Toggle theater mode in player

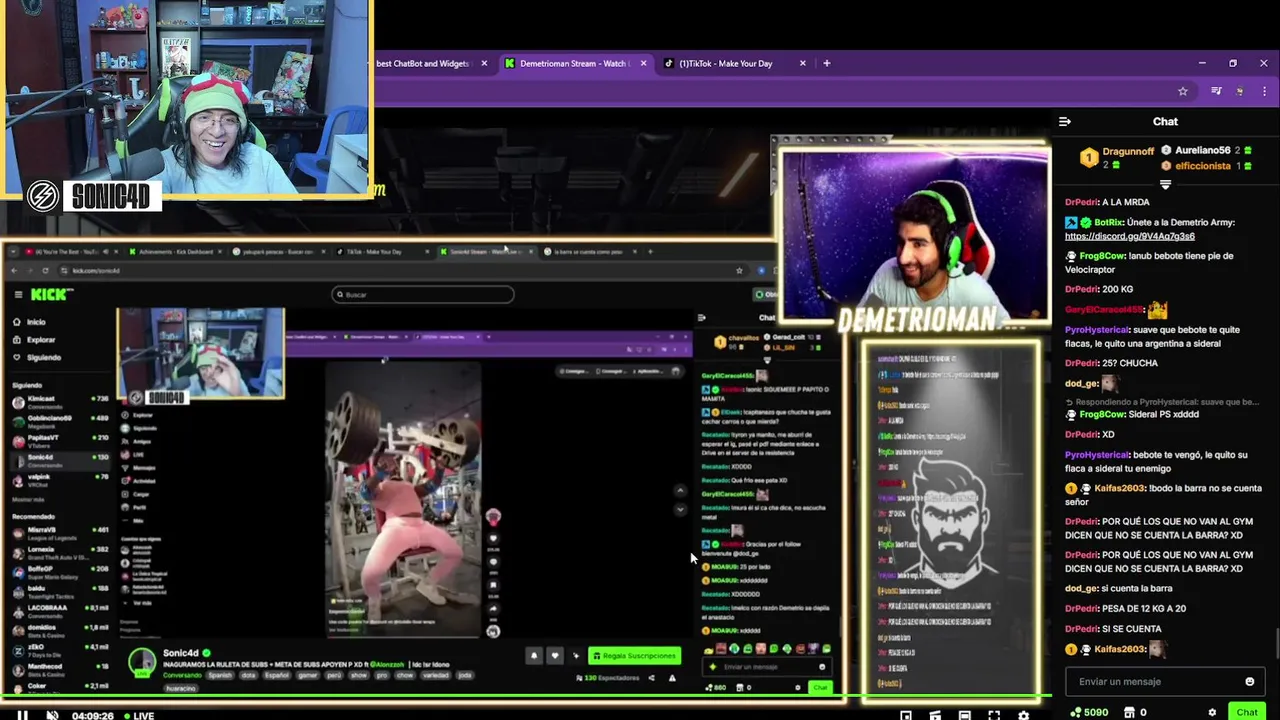pos(964,715)
